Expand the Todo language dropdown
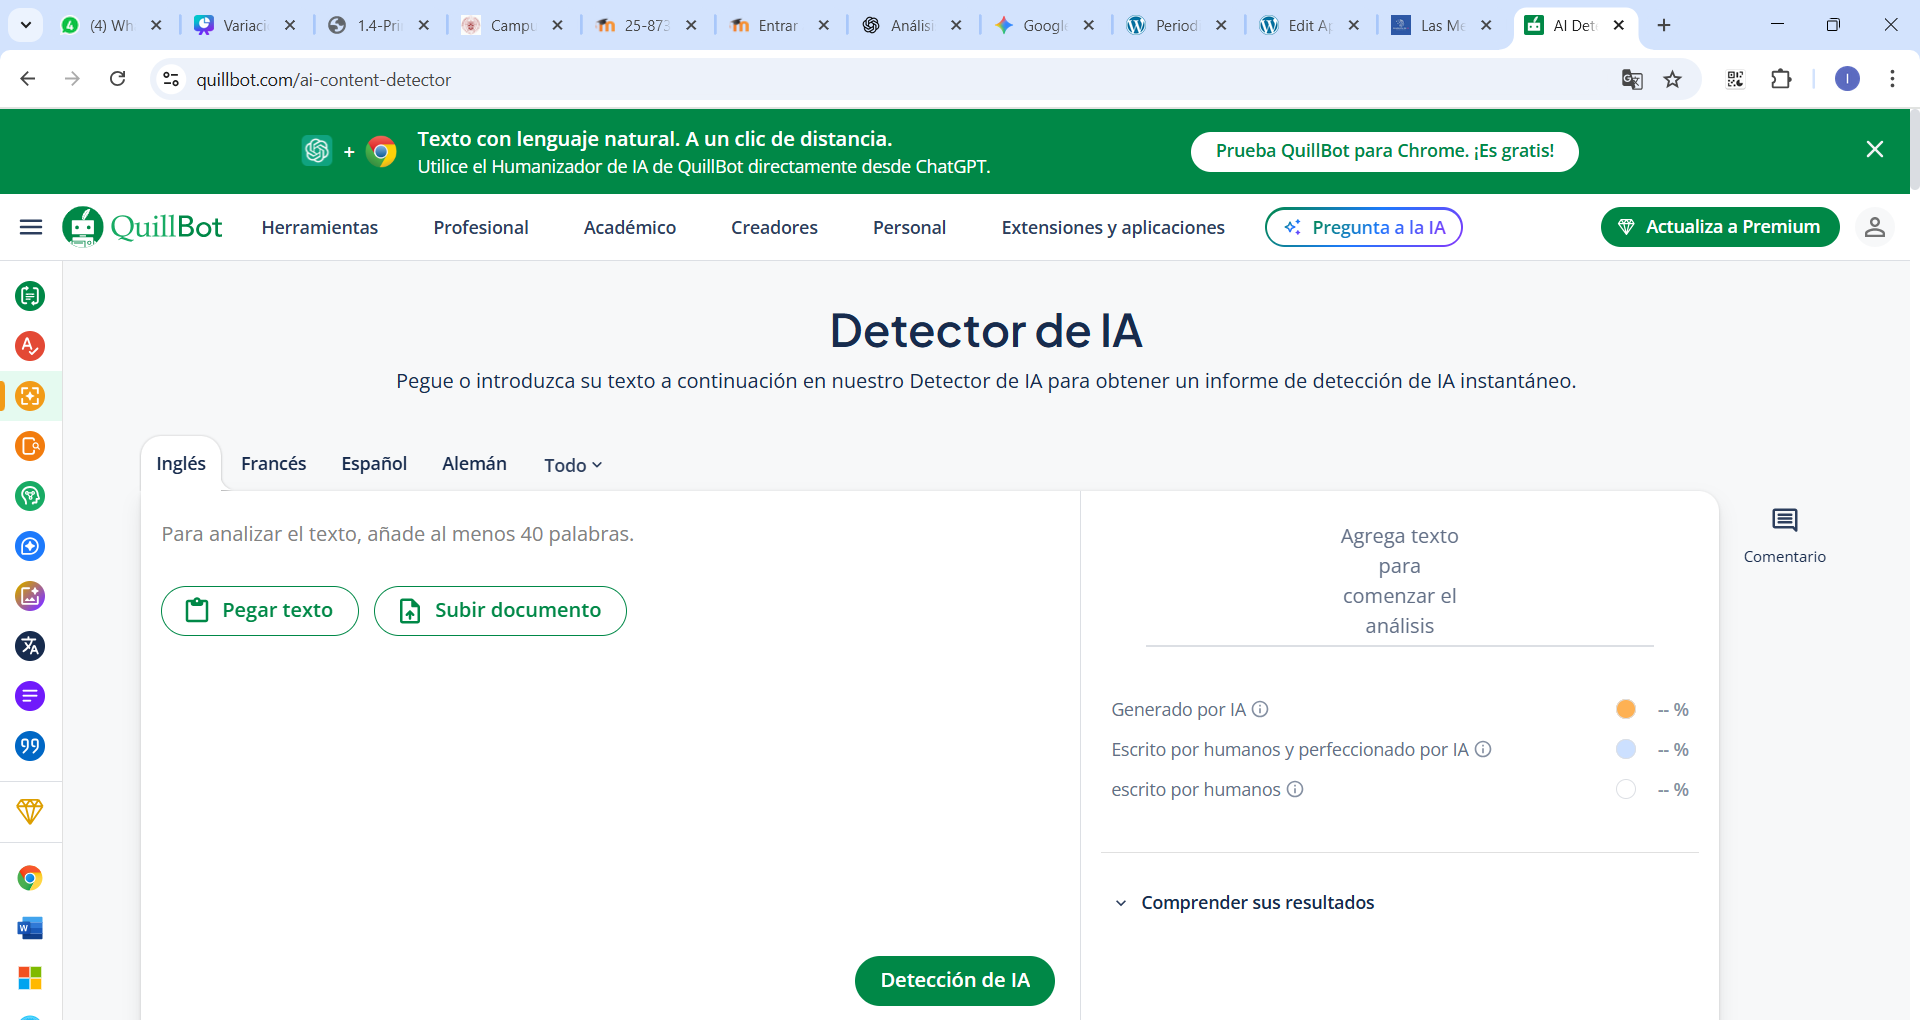 572,465
